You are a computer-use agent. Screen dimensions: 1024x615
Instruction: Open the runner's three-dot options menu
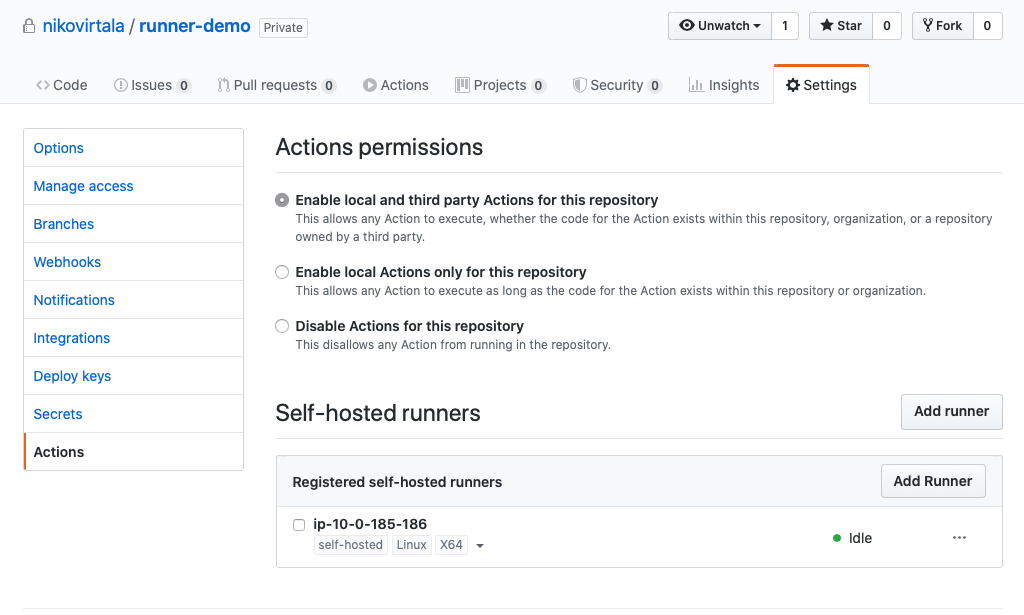[x=959, y=537]
